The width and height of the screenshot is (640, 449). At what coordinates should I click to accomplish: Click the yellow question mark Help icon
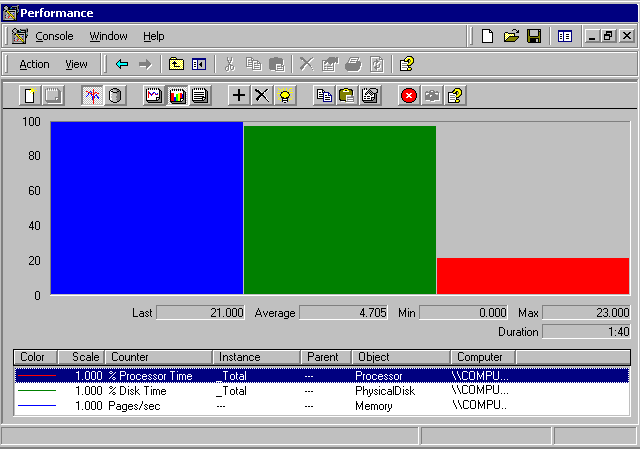click(455, 95)
